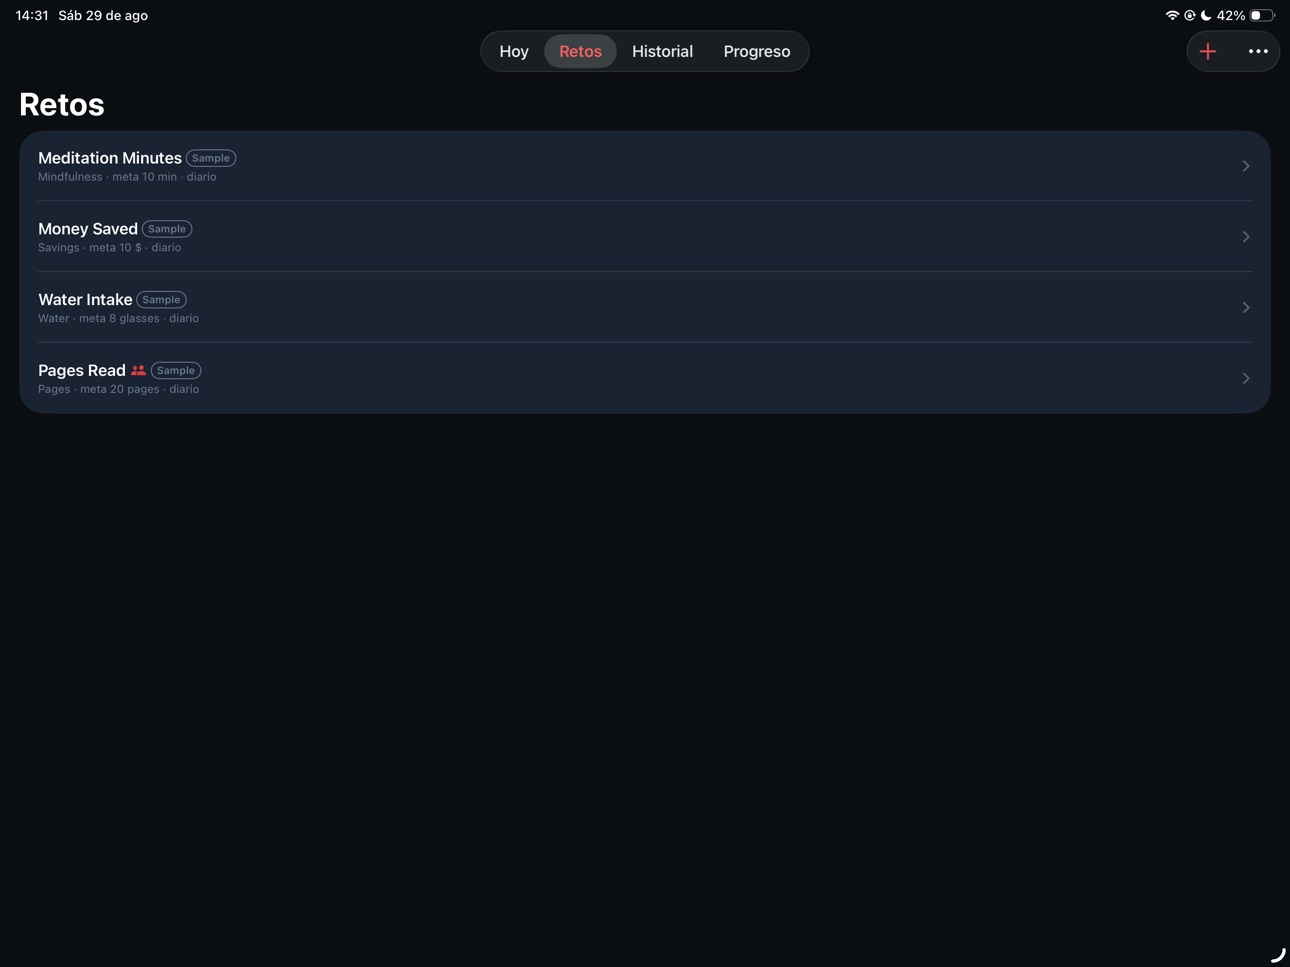1290x967 pixels.
Task: Tap the red plus add button
Action: coord(1208,51)
